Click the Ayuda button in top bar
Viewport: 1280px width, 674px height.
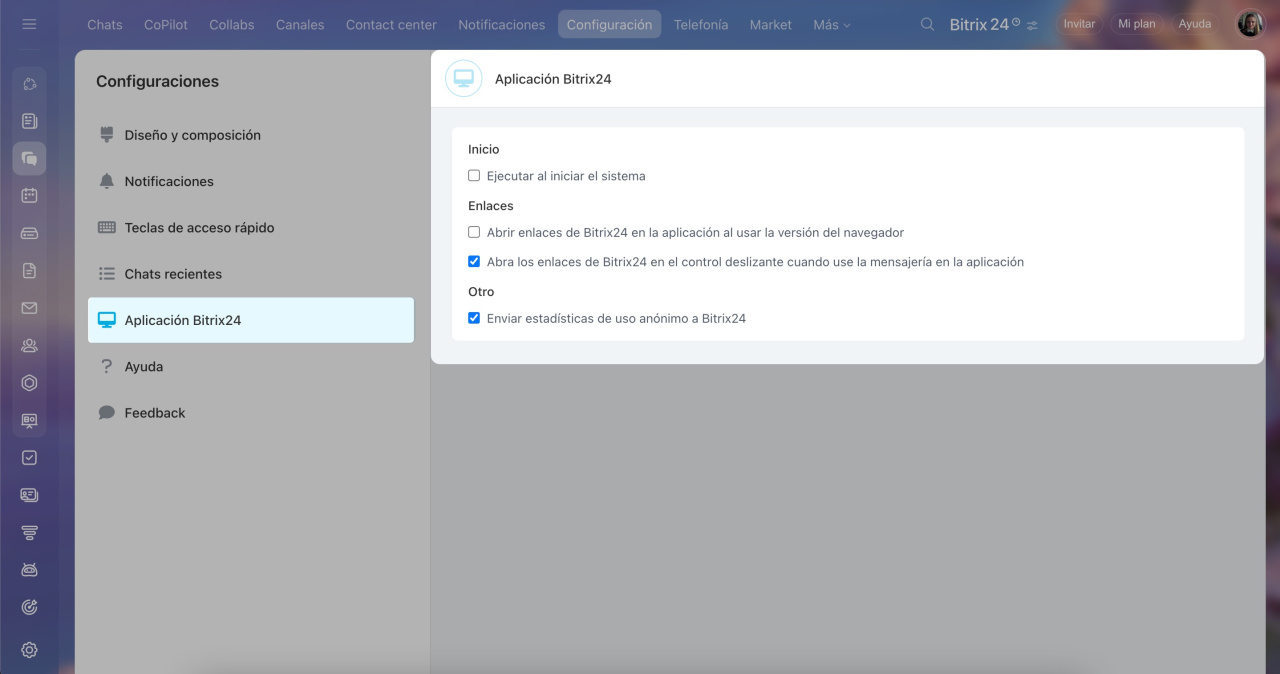[x=1194, y=24]
